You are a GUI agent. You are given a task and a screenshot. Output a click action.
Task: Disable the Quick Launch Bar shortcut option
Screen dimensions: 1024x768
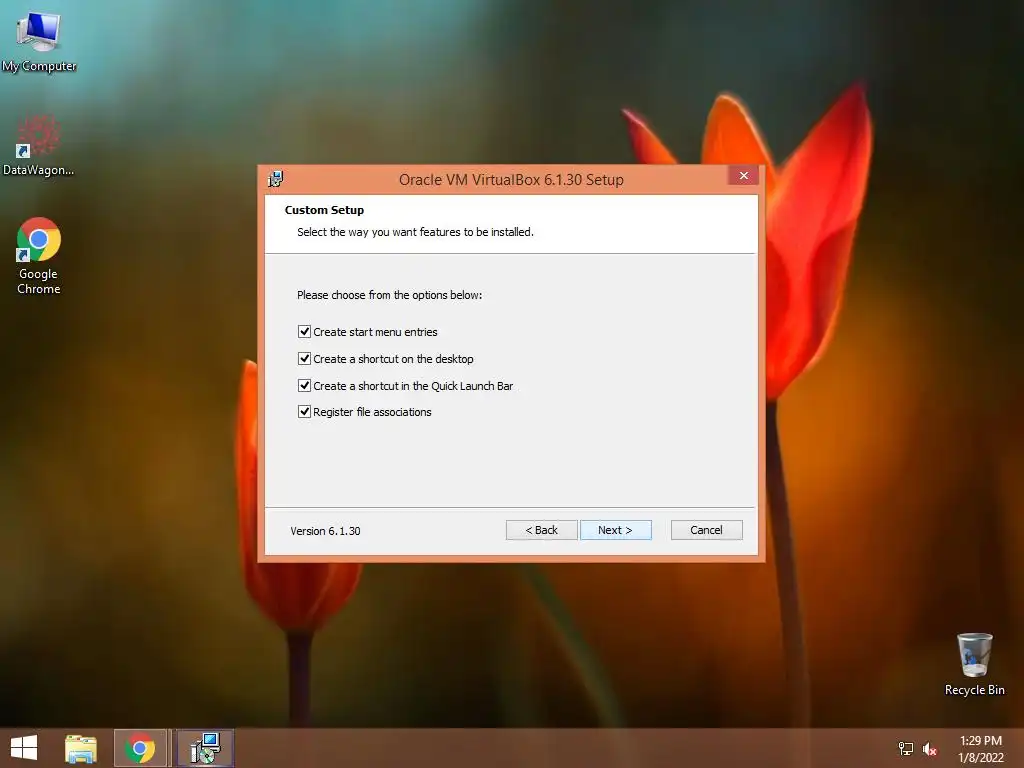point(304,385)
